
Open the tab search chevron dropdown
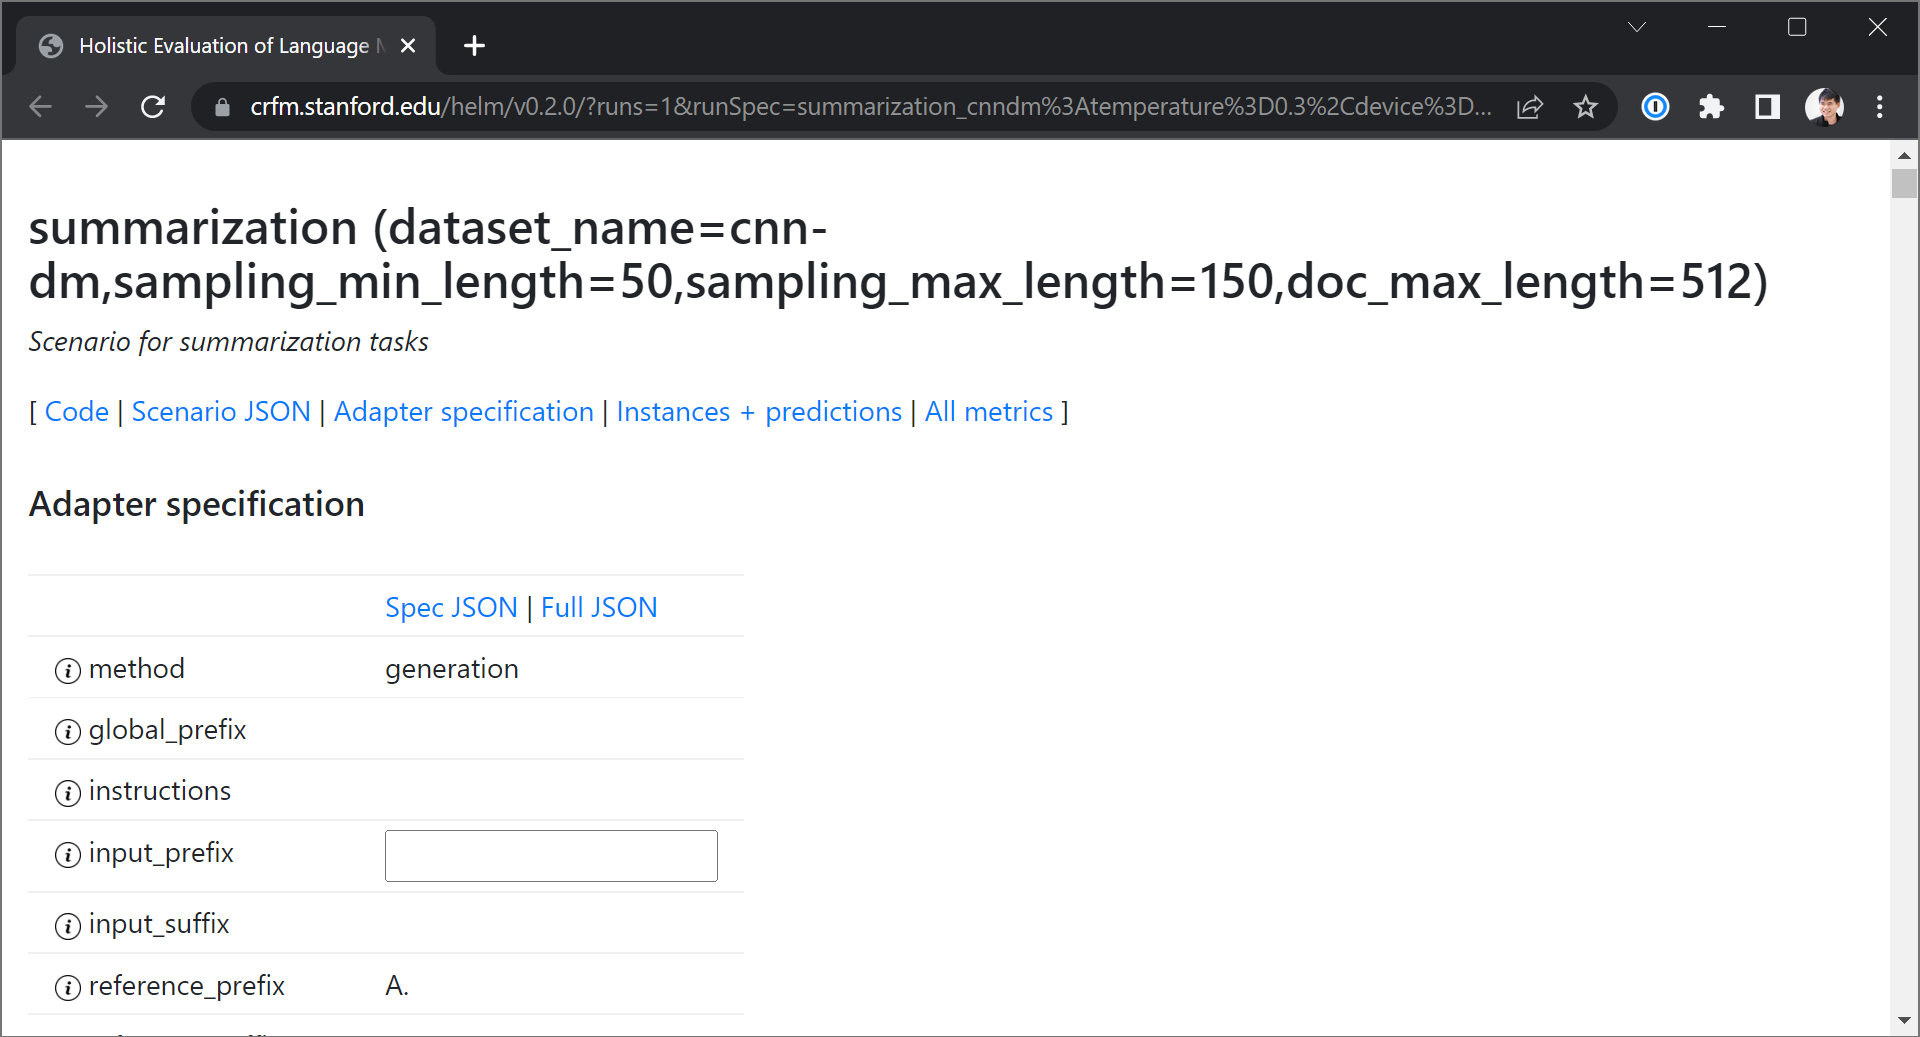coord(1636,26)
